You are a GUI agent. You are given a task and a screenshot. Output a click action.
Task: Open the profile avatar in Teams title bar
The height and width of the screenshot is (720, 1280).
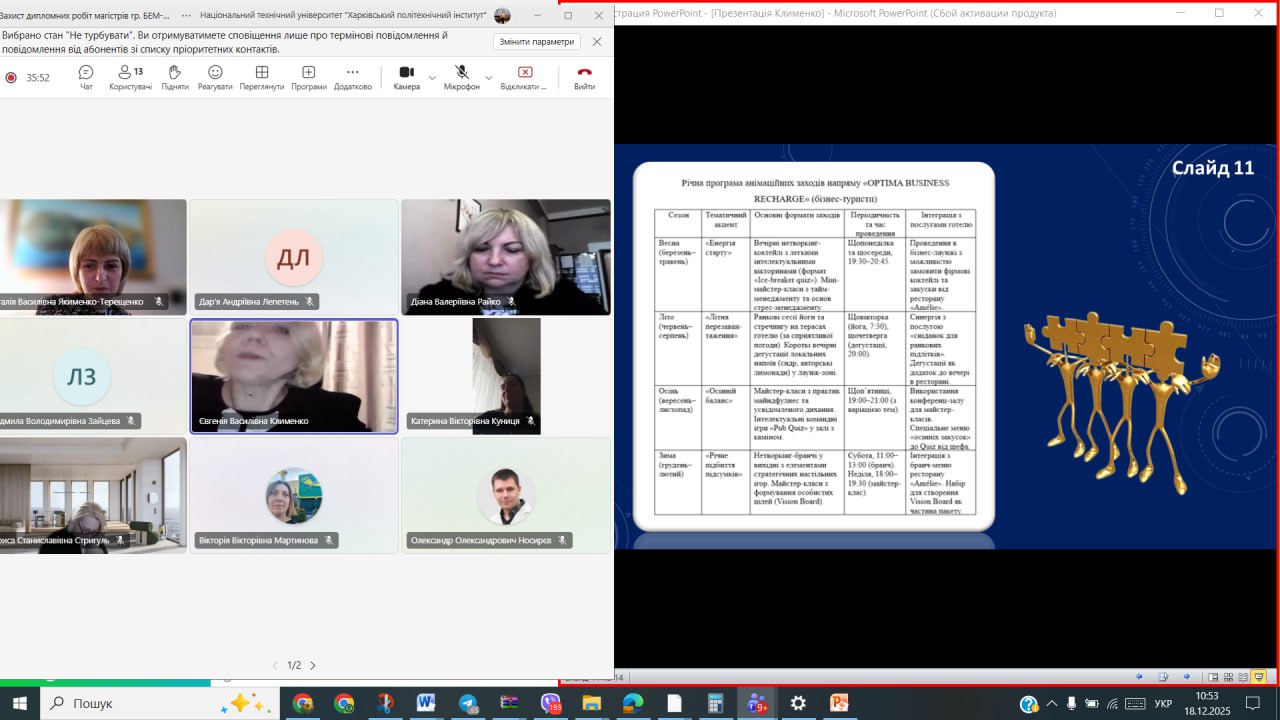click(502, 15)
